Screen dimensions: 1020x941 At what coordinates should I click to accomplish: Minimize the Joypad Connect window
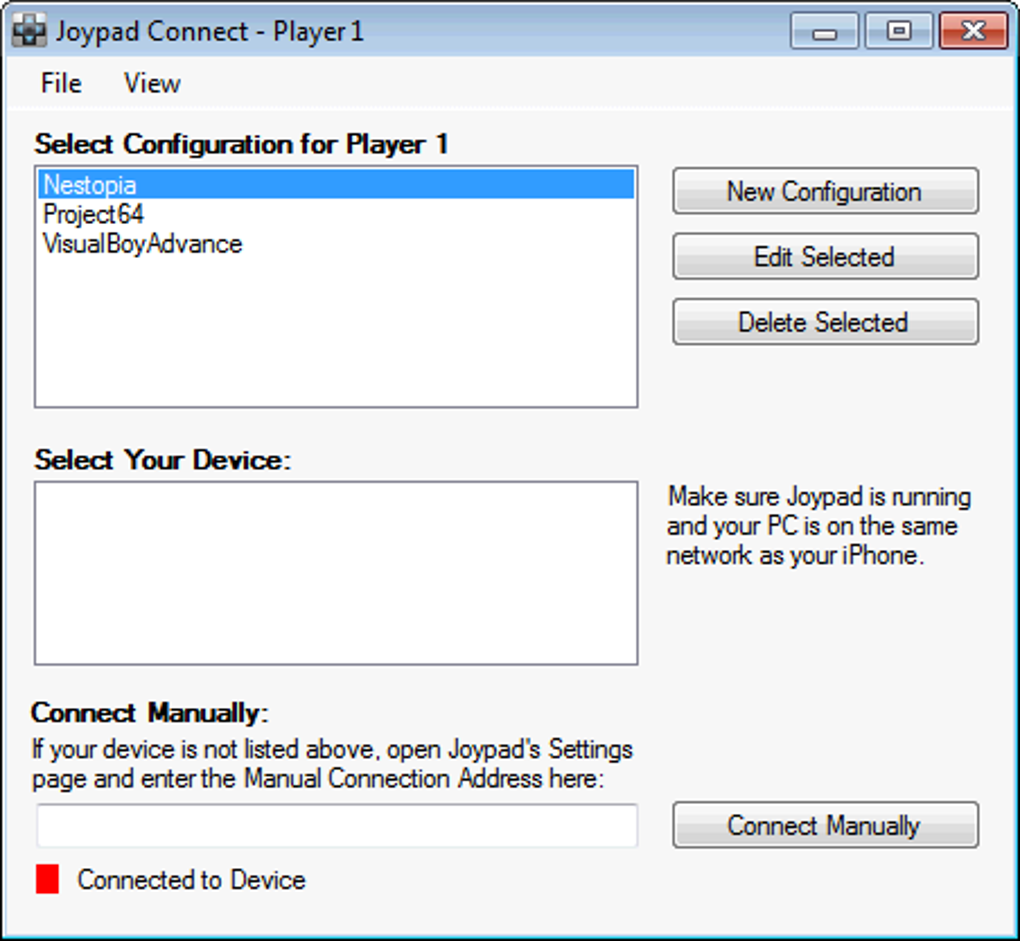click(824, 31)
